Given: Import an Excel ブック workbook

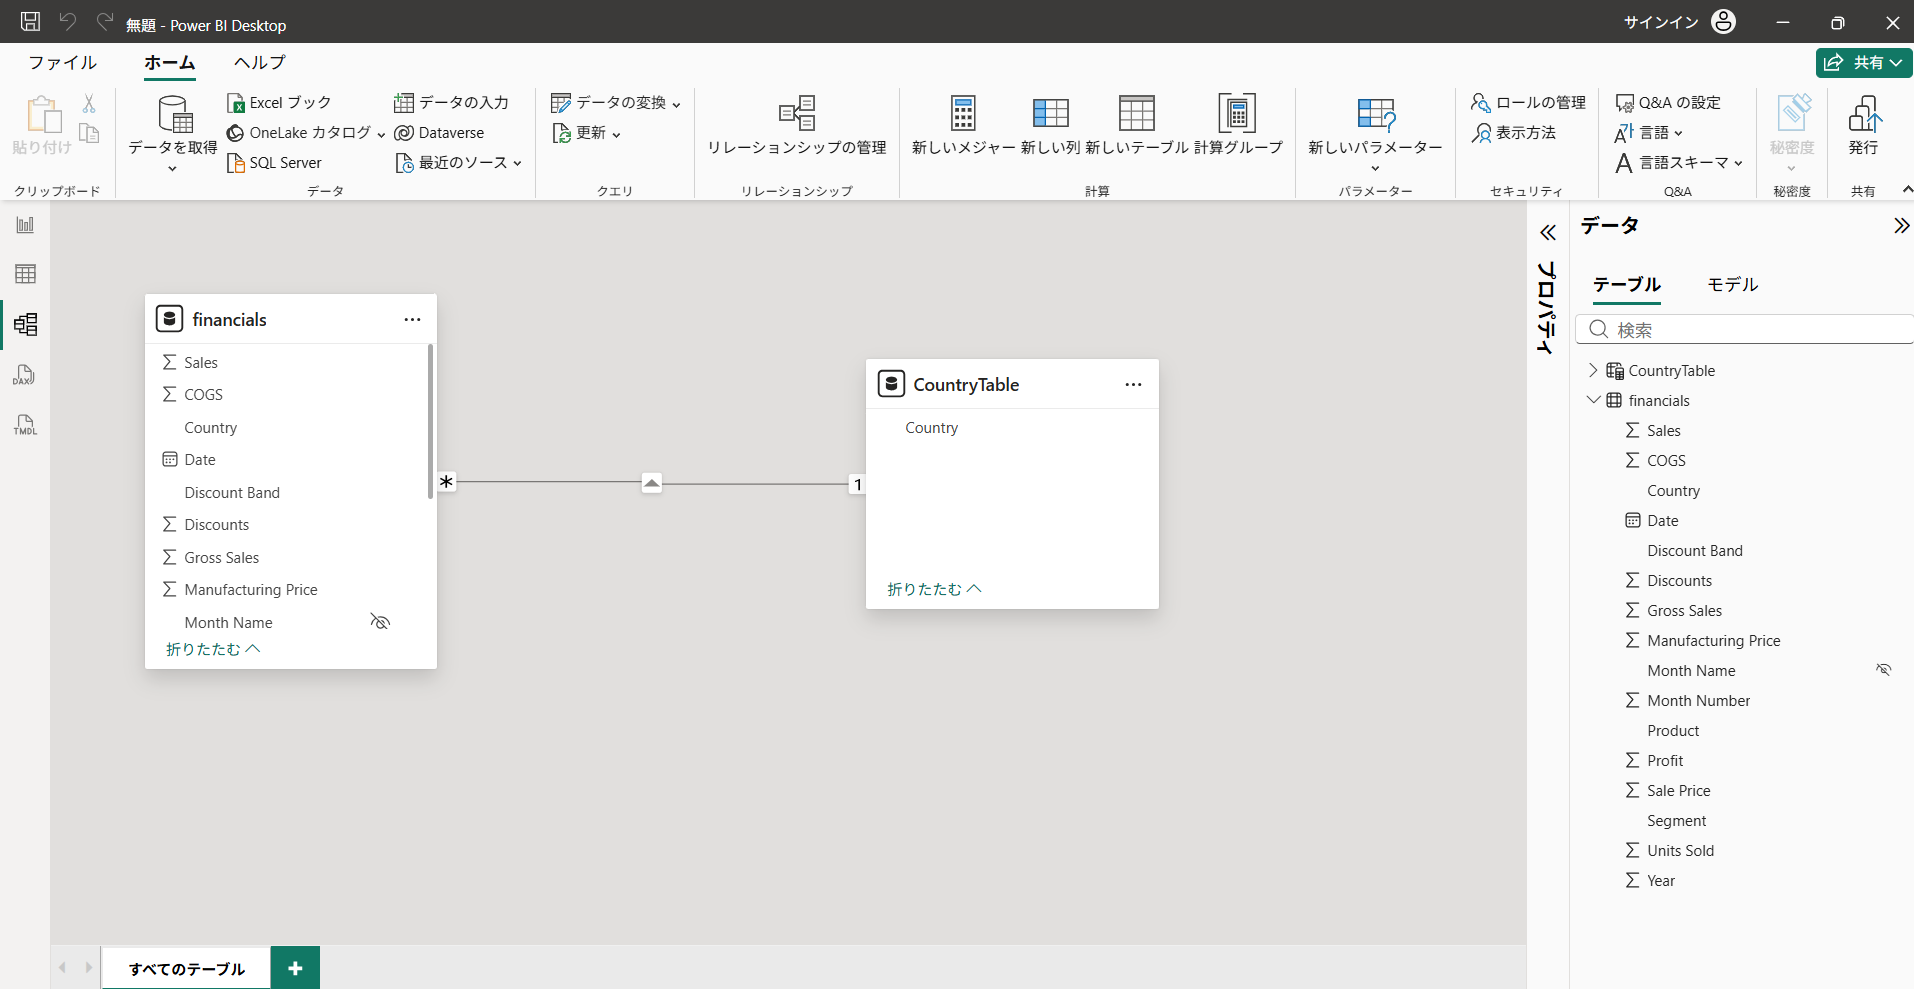Looking at the screenshot, I should coord(279,103).
